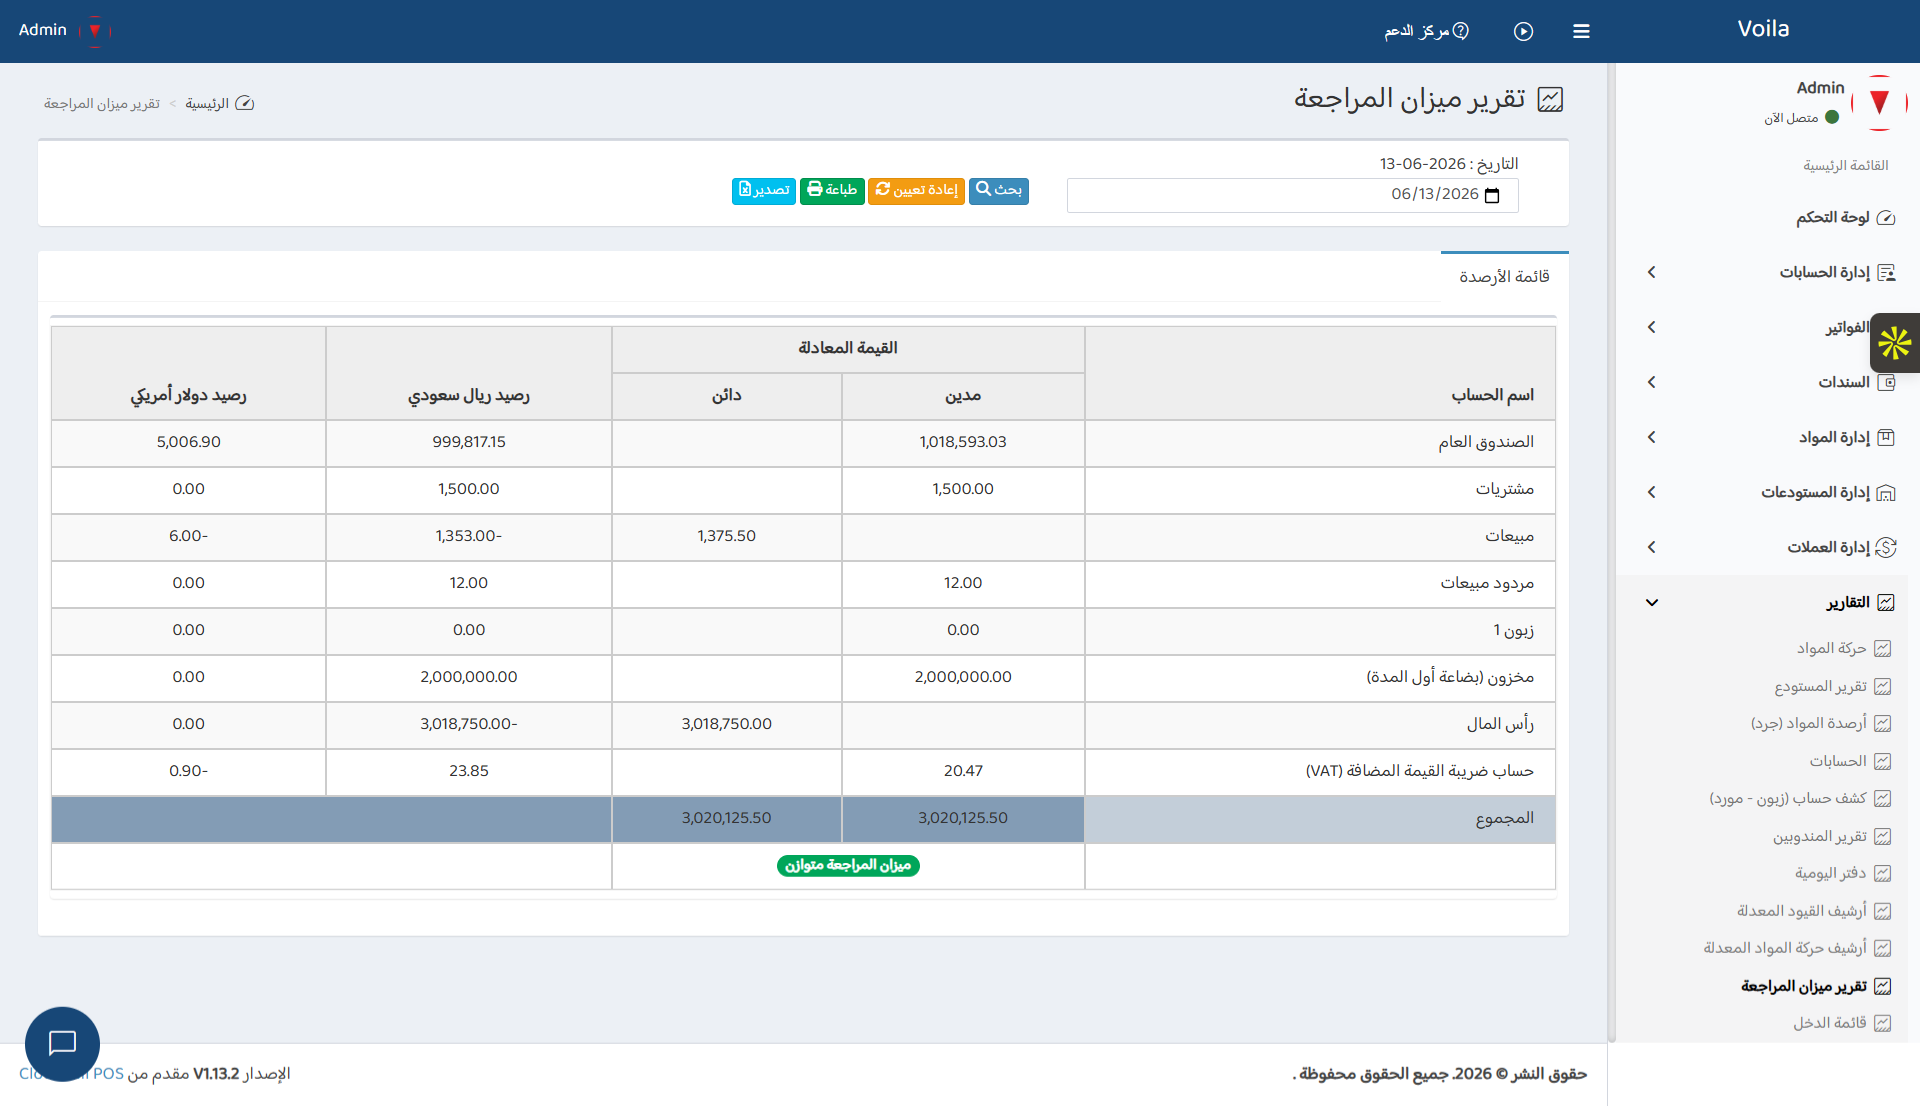Open كشف حساب (زبون - مورد) report
Screen dimensions: 1920x1107
pyautogui.click(x=1800, y=798)
